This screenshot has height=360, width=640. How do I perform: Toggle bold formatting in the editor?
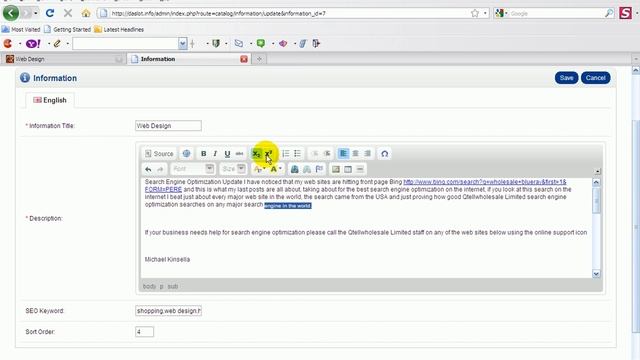click(x=203, y=153)
